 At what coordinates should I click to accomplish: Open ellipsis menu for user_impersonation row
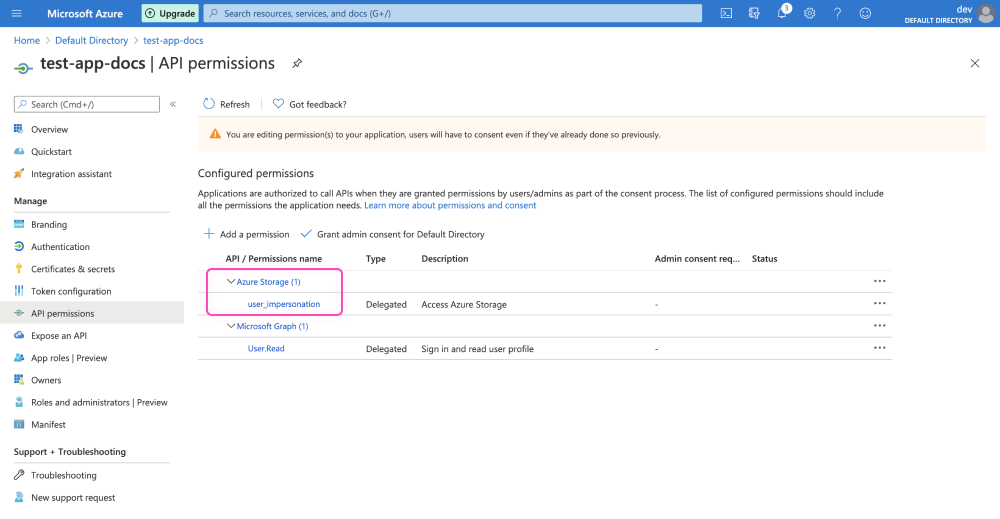click(x=880, y=303)
